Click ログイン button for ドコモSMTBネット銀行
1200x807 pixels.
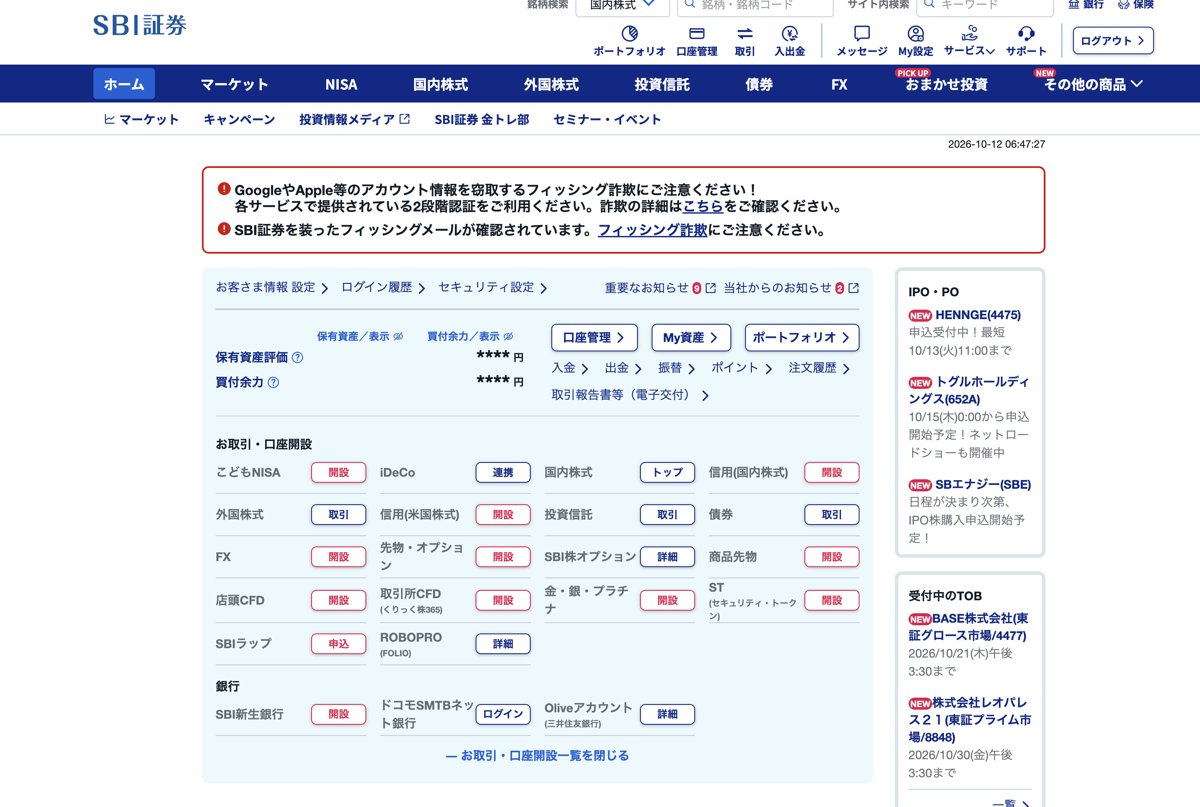pyautogui.click(x=503, y=714)
